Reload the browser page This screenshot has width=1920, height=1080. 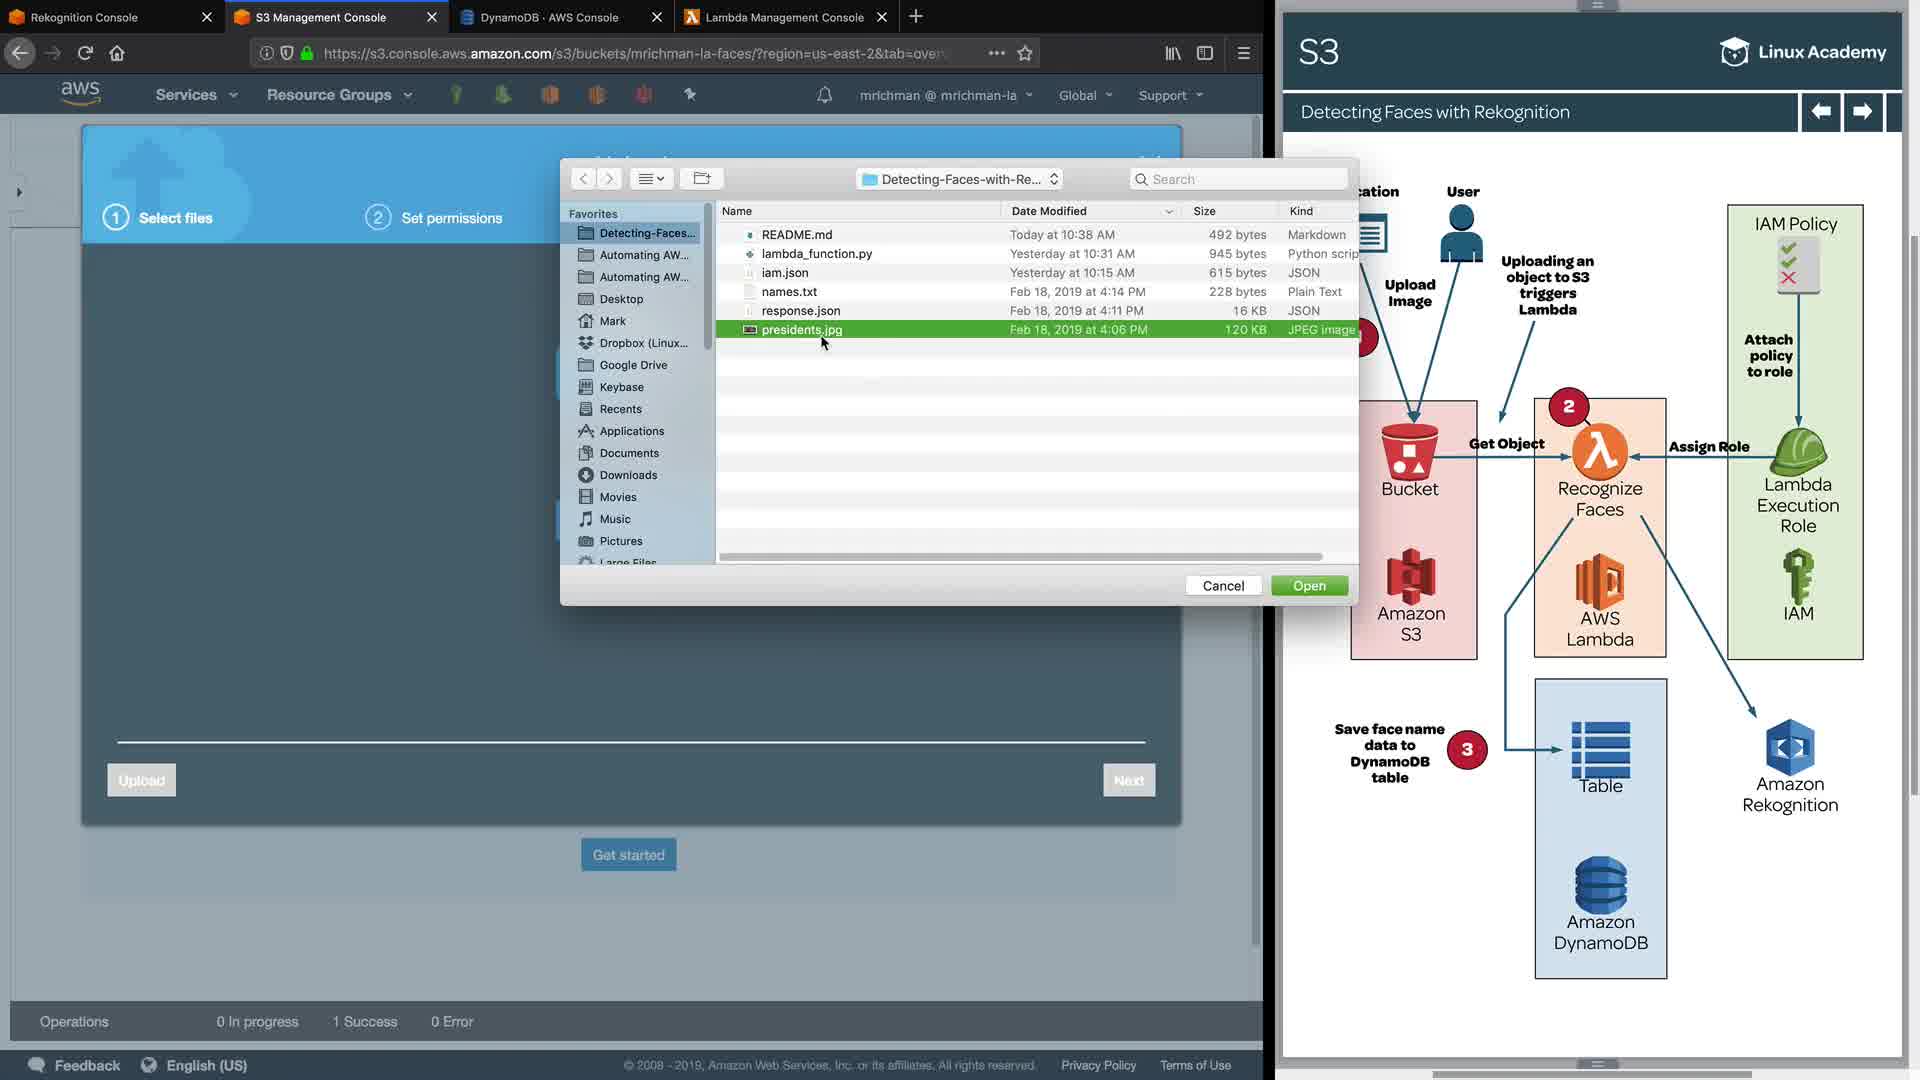coord(85,53)
